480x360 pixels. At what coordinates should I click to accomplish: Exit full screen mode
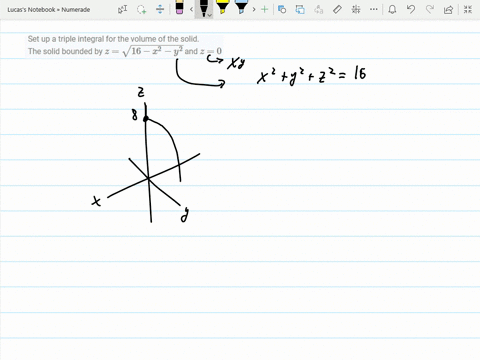tap(468, 9)
